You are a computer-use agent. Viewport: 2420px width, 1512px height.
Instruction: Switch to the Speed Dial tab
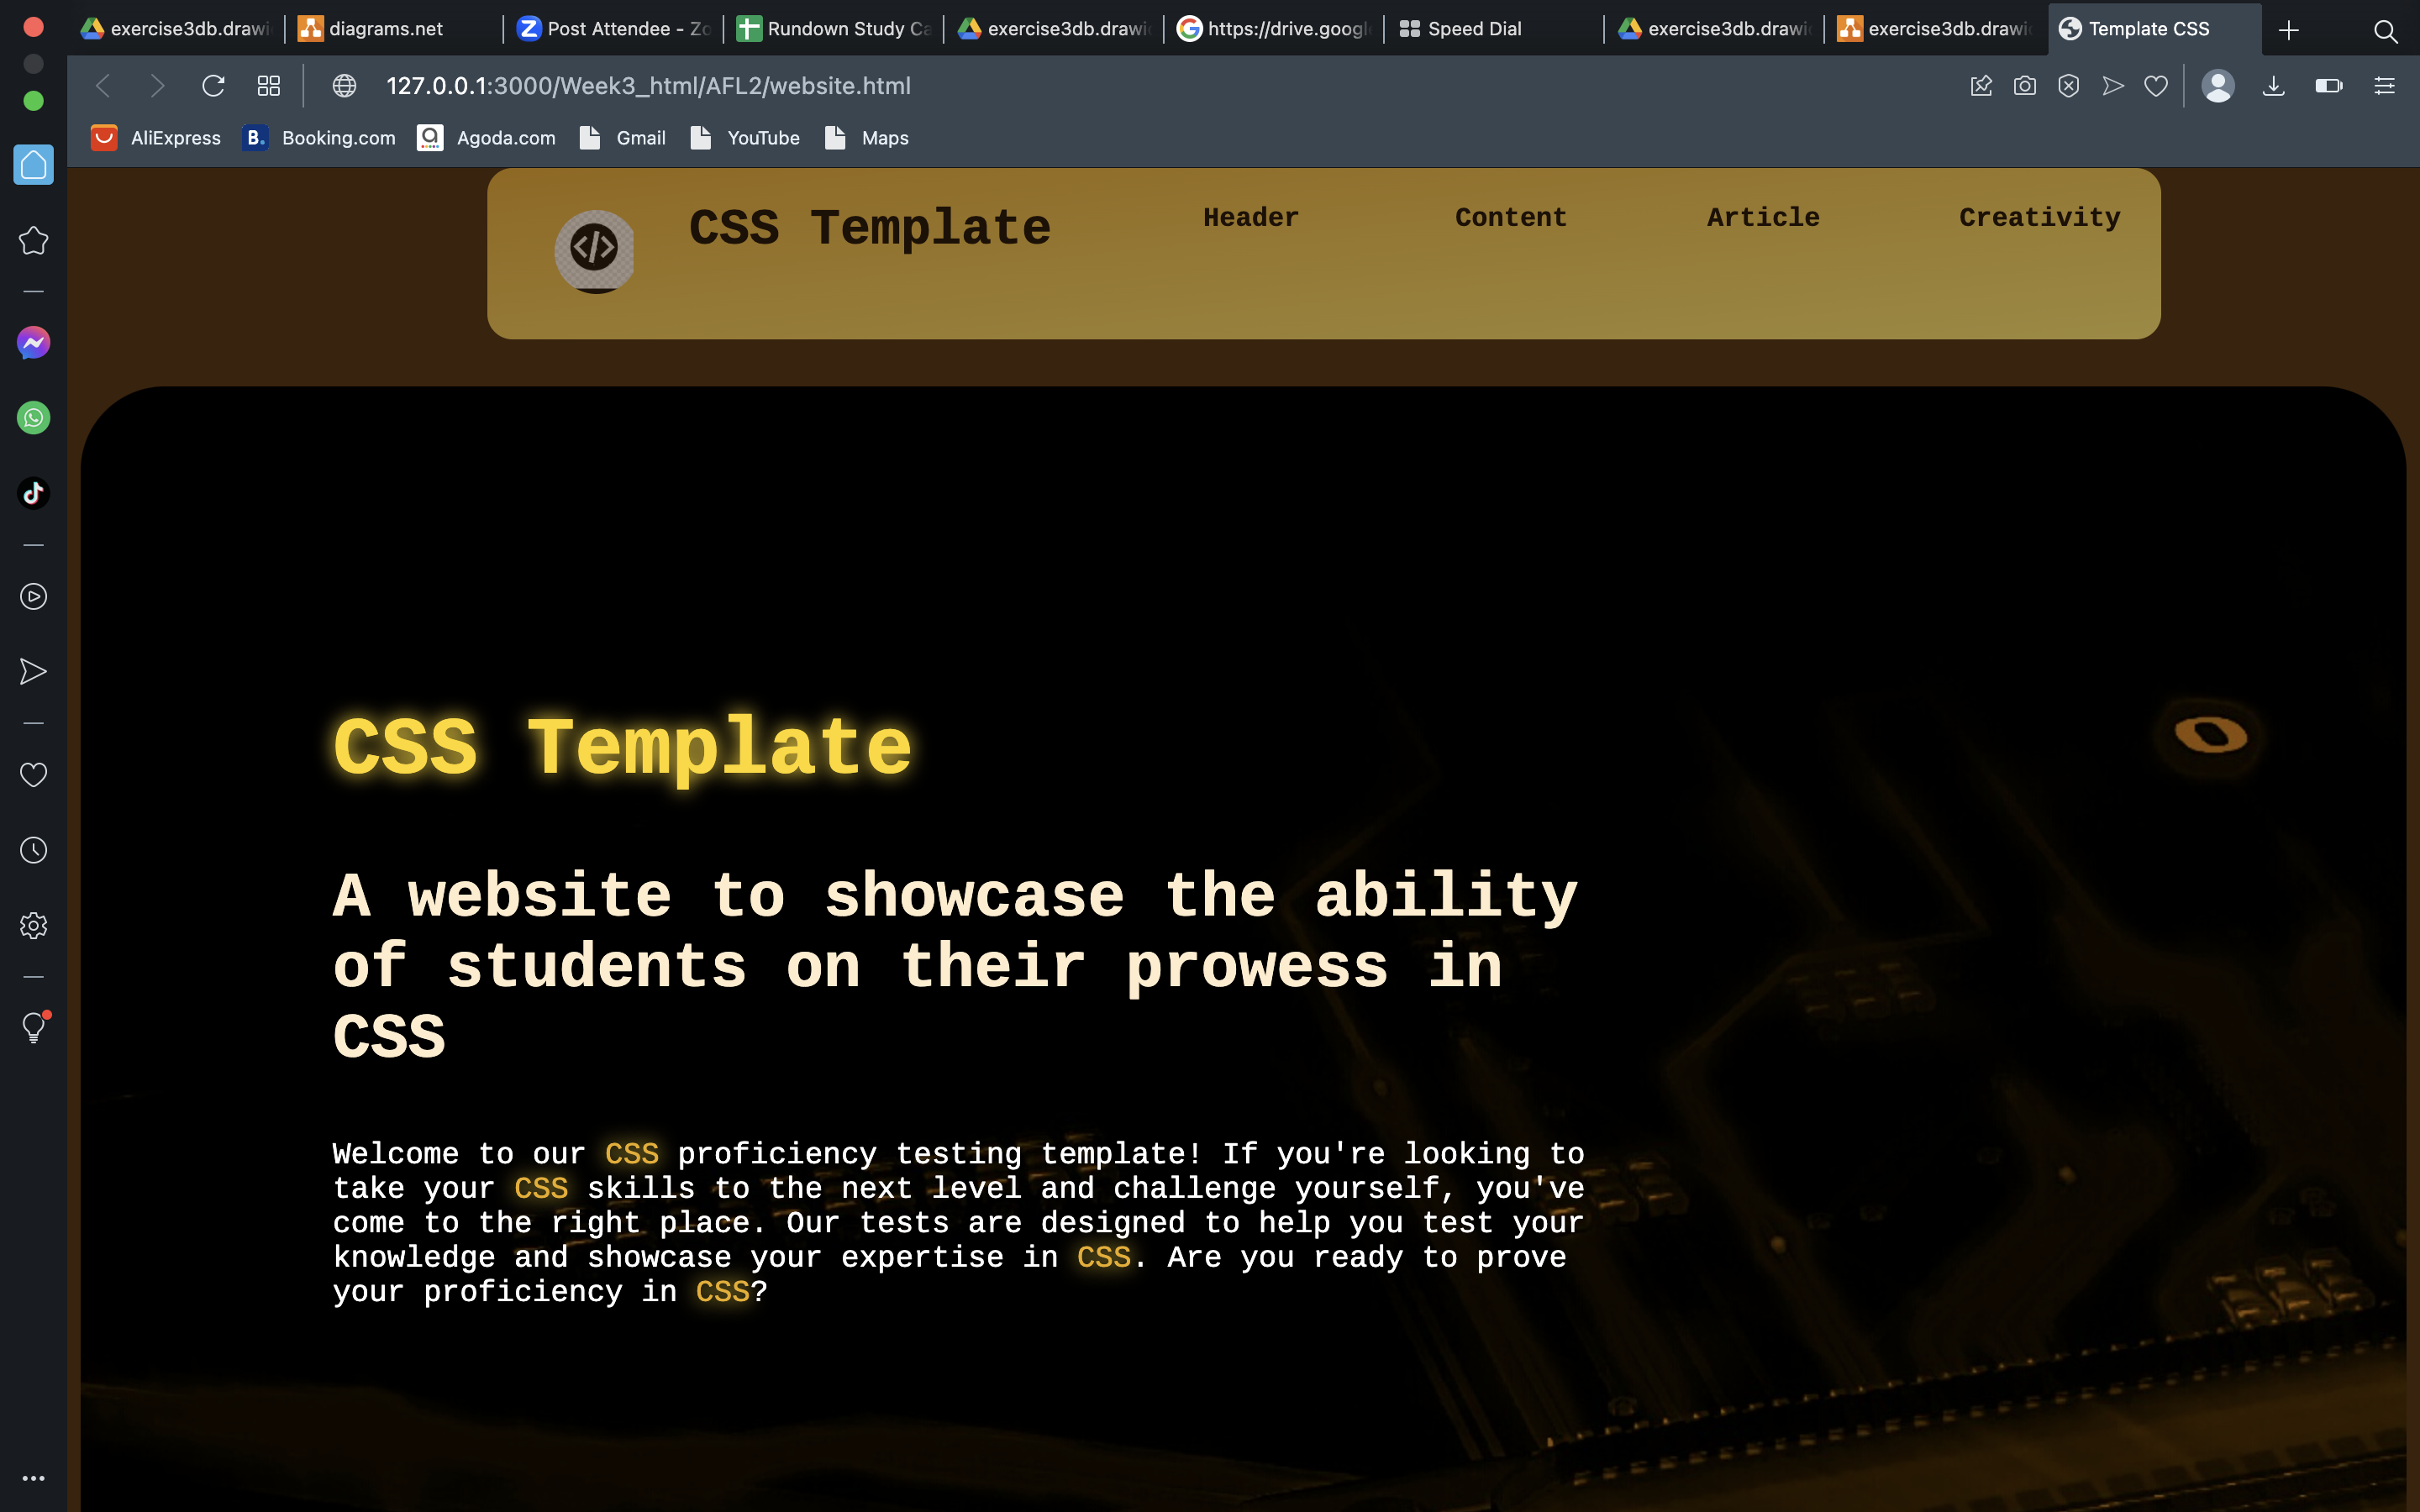click(1473, 29)
